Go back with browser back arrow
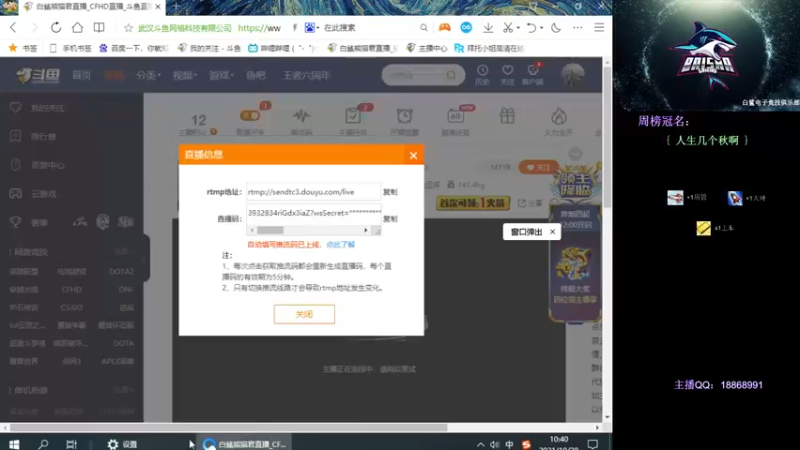Screen dimensions: 800x450 [x=13, y=28]
